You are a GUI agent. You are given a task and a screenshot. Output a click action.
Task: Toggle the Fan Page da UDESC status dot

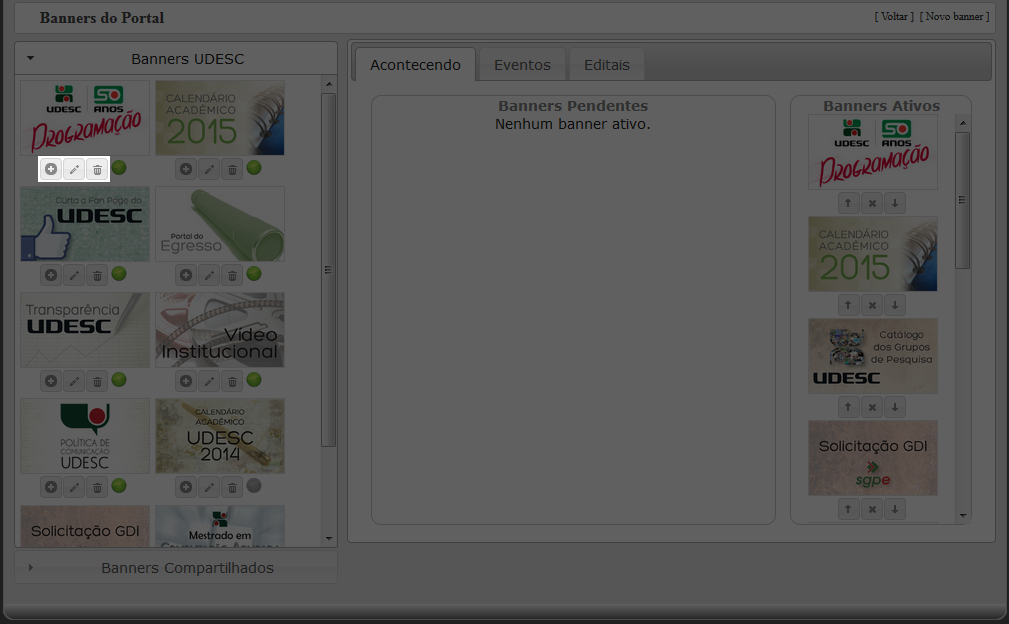coord(119,274)
